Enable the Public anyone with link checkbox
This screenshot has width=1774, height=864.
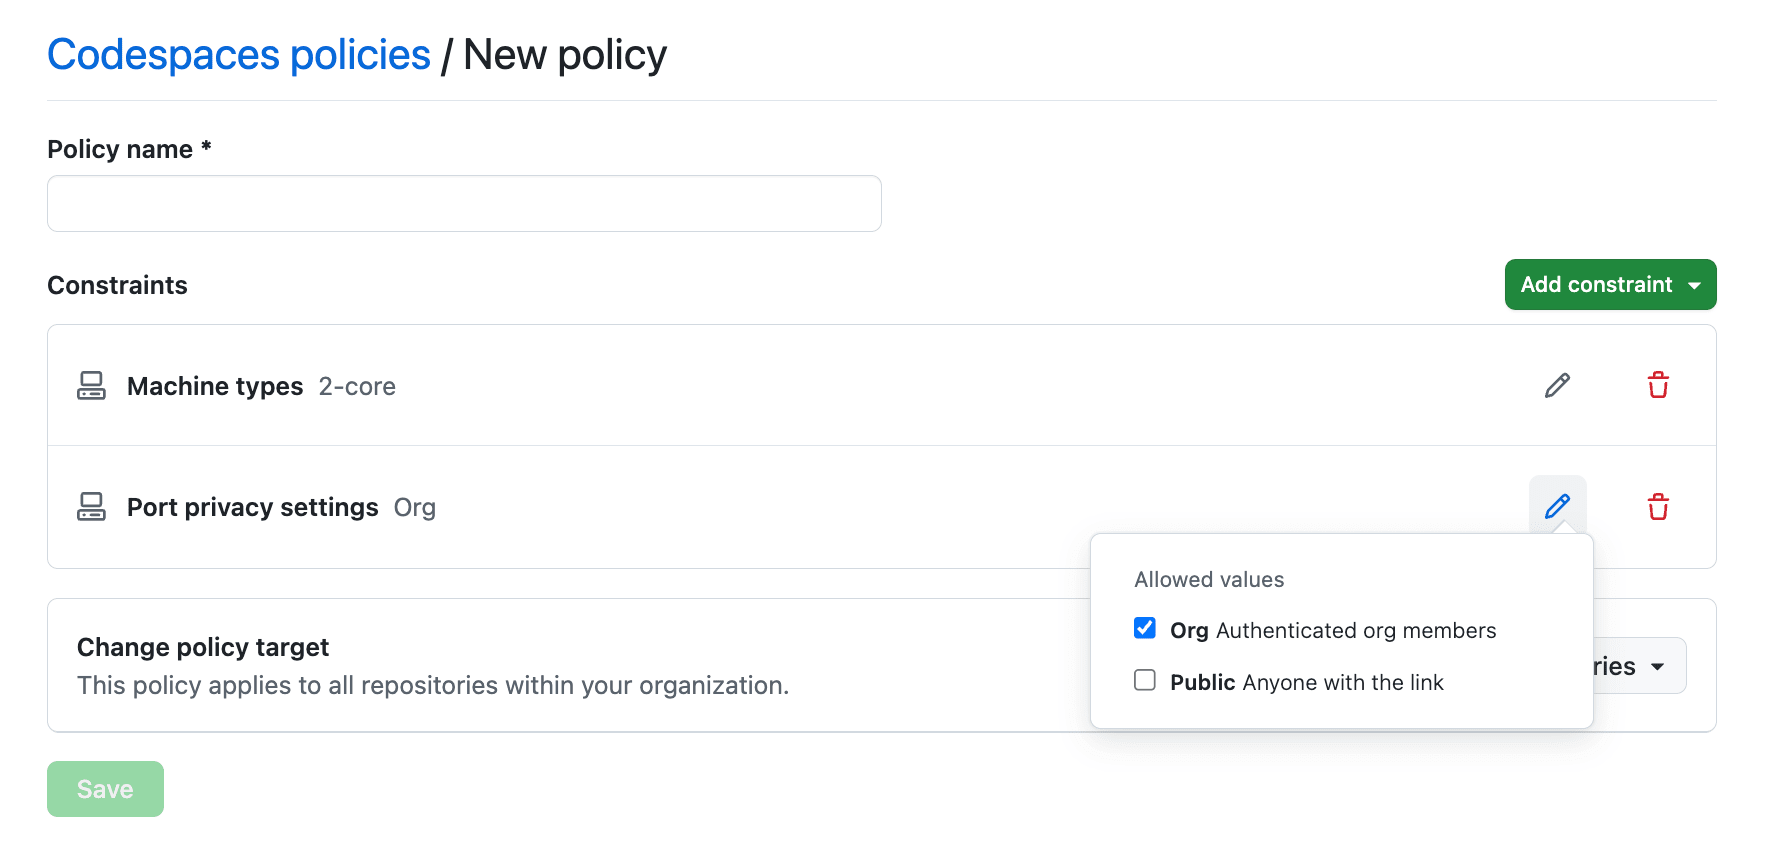click(x=1145, y=680)
